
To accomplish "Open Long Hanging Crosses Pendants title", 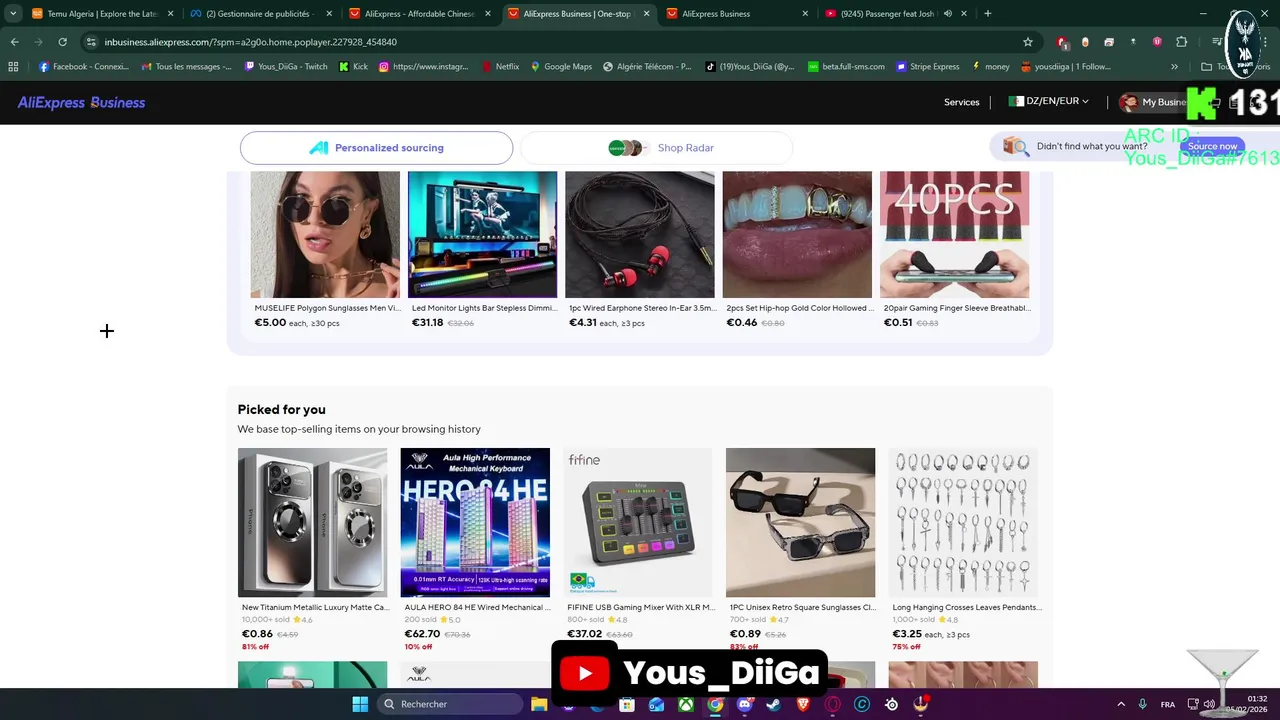I will coord(967,607).
